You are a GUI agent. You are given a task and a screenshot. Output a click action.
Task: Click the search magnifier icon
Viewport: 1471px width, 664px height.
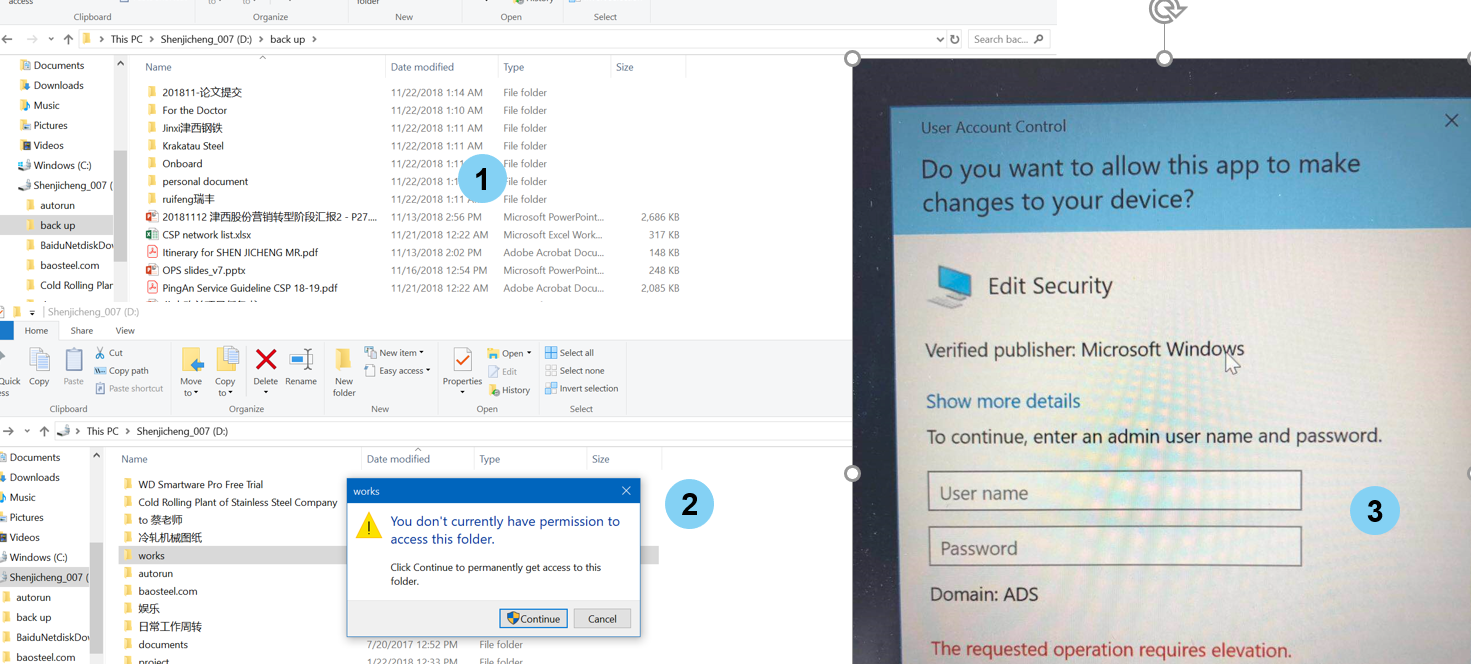click(x=1039, y=39)
